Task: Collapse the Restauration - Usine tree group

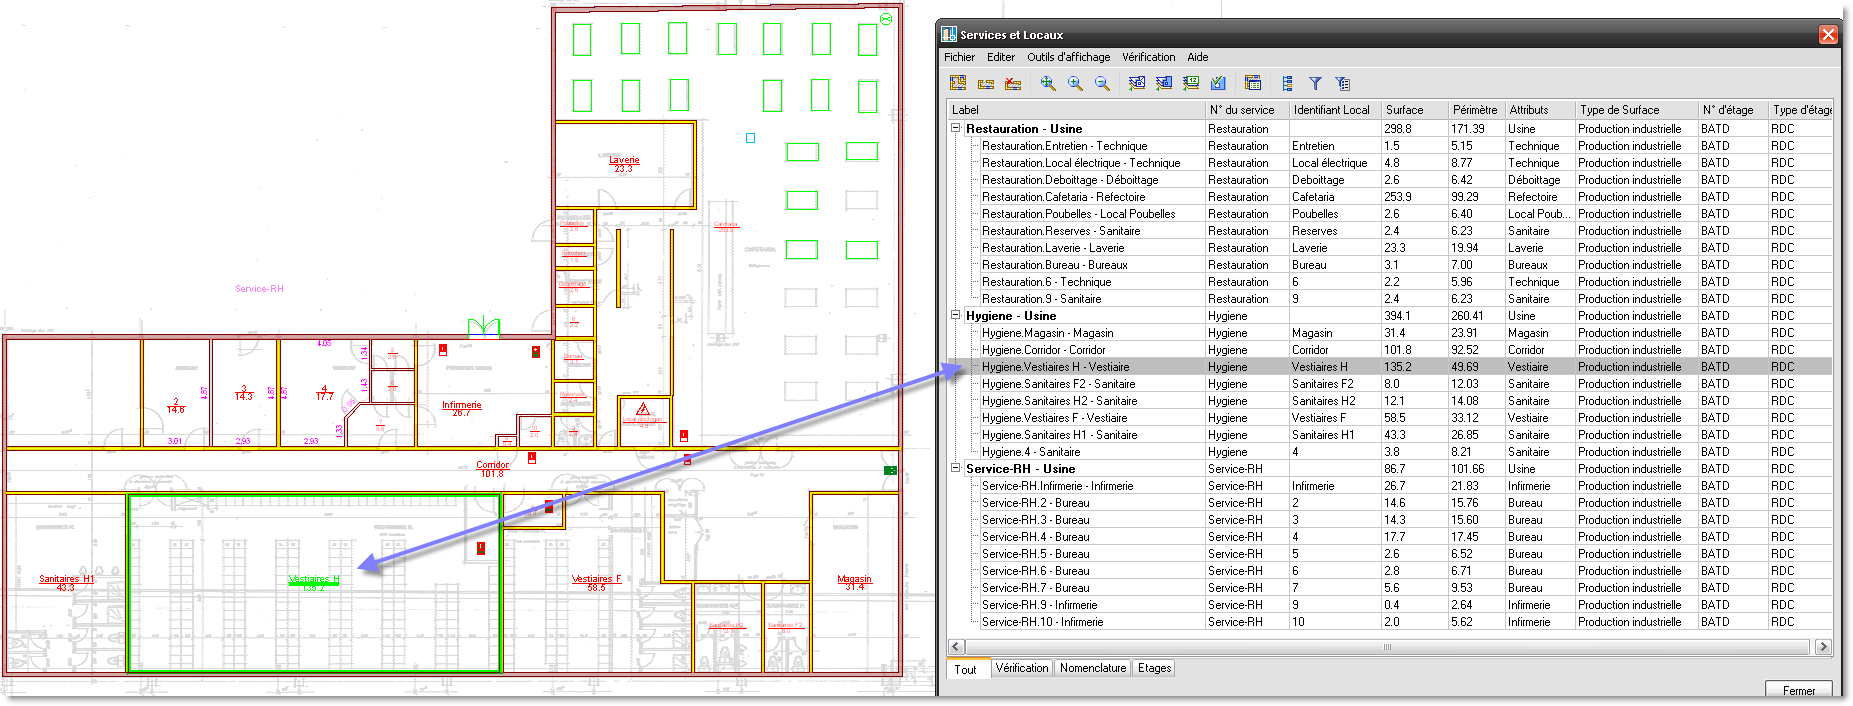Action: click(956, 128)
